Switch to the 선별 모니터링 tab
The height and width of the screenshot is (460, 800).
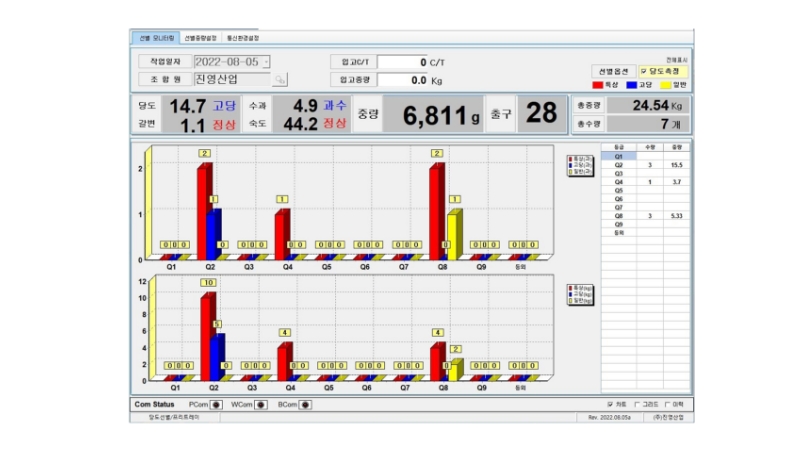tap(156, 38)
